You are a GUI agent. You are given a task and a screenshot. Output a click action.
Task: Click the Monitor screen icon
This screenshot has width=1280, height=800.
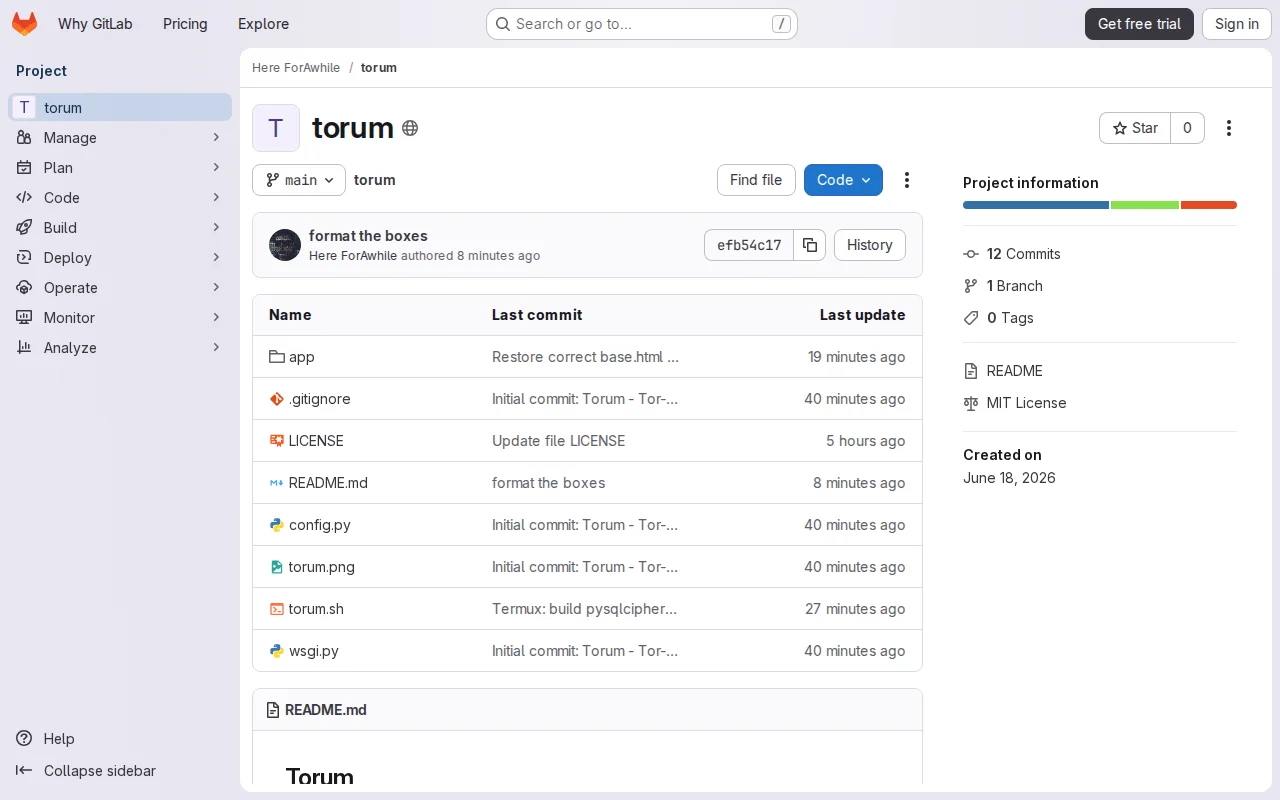(x=24, y=317)
